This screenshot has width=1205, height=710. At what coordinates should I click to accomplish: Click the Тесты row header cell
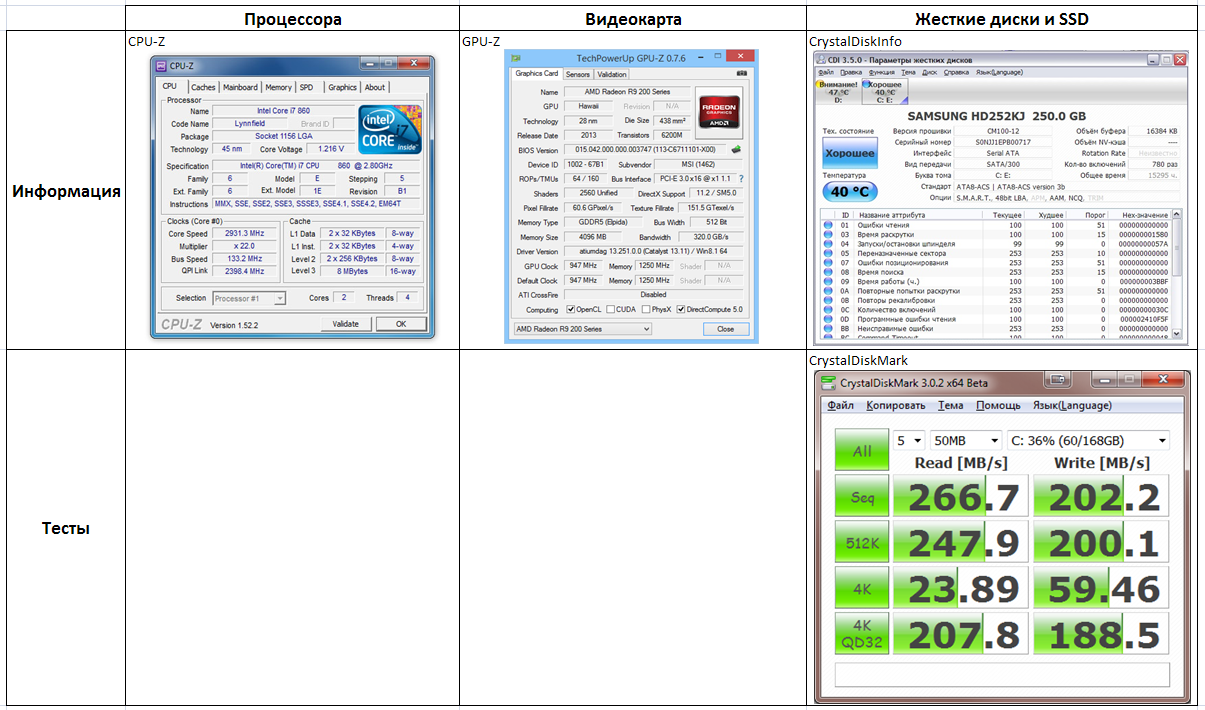pos(66,528)
